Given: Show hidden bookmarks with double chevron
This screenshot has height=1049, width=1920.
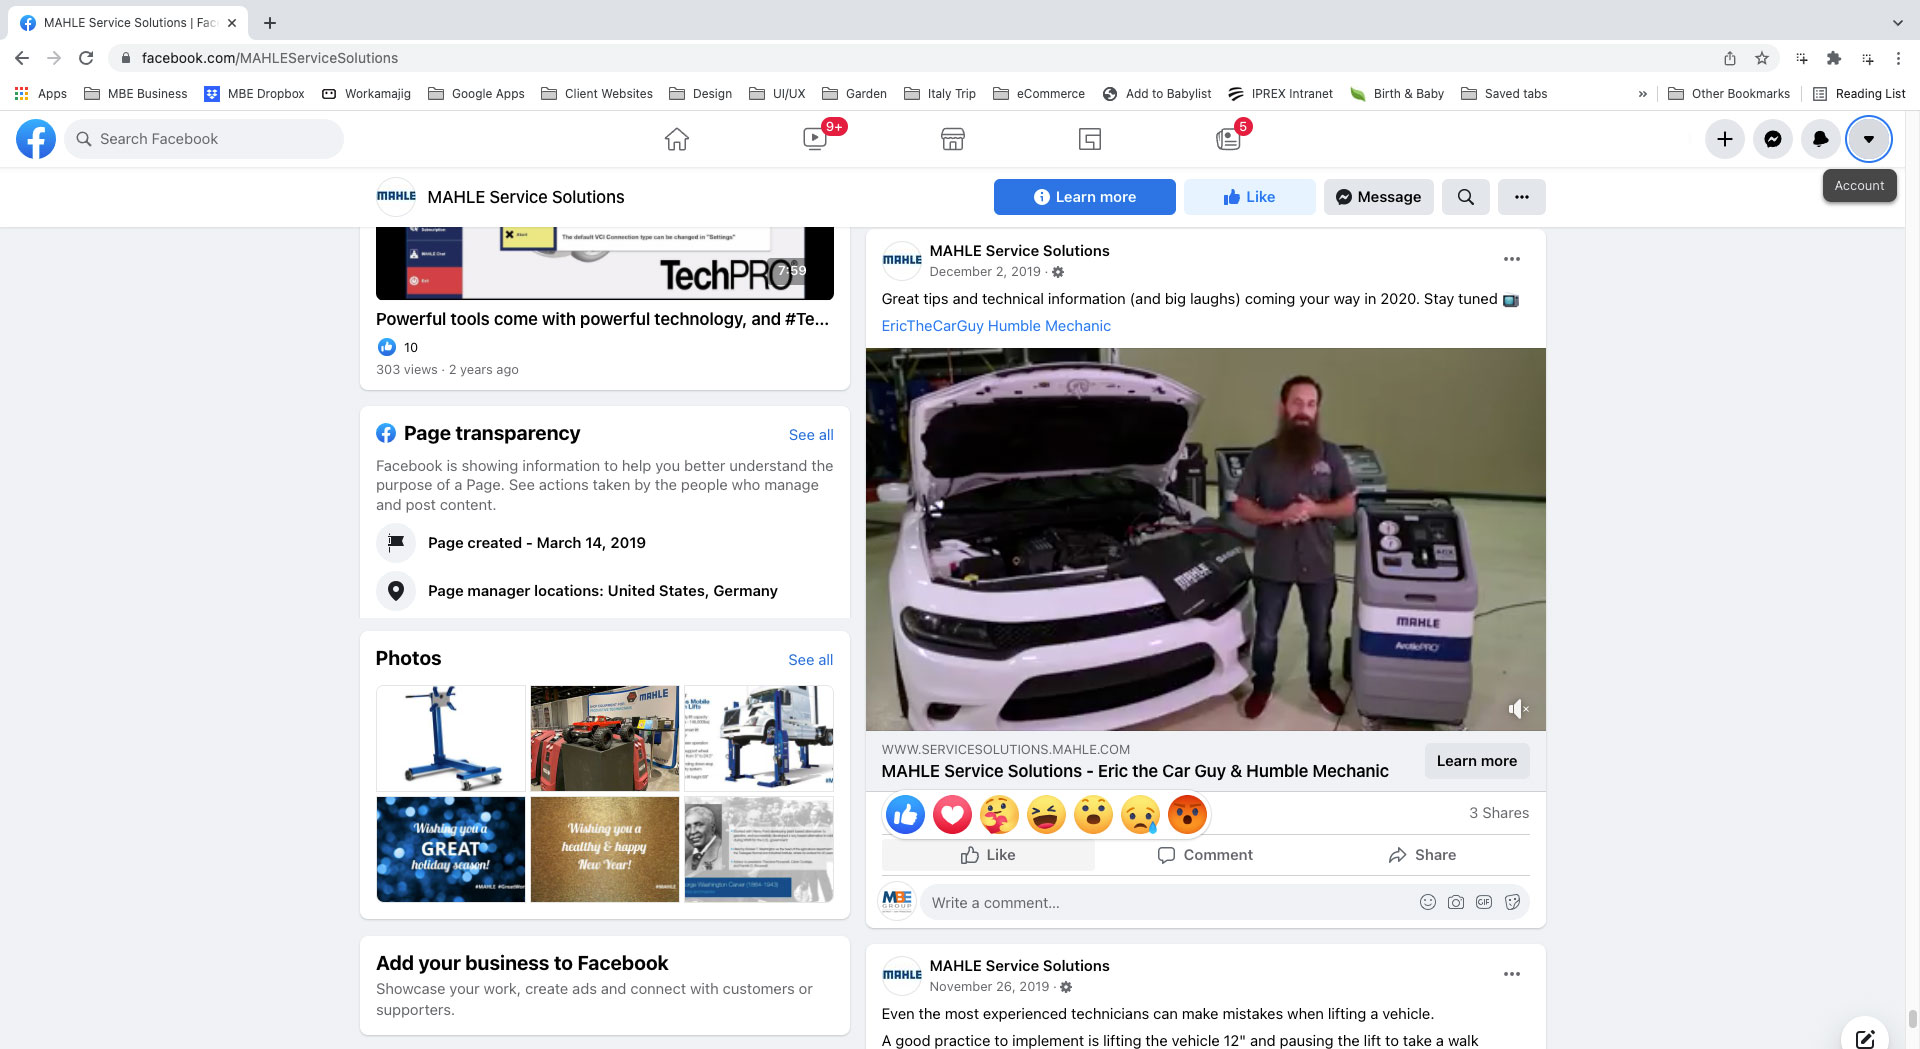Looking at the screenshot, I should [x=1642, y=94].
